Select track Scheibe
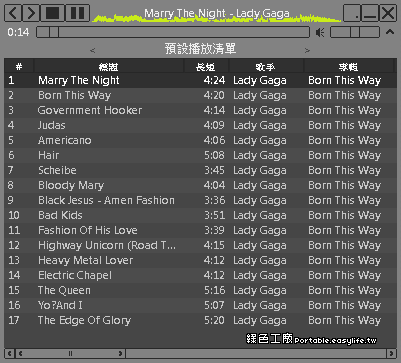401x363 pixels. coord(200,170)
